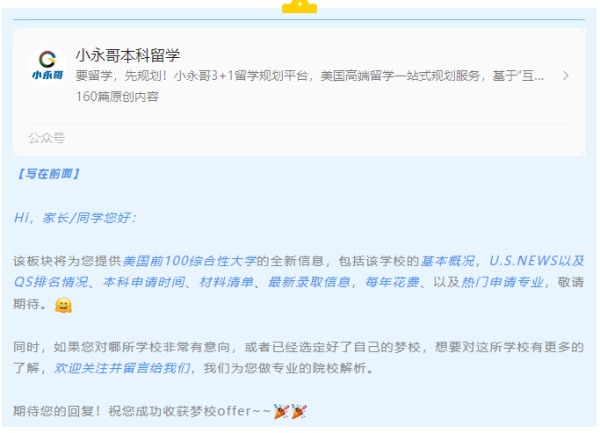The height and width of the screenshot is (433, 600).
Task: Click the account description starting 要留学，先规划
Action: coord(310,76)
